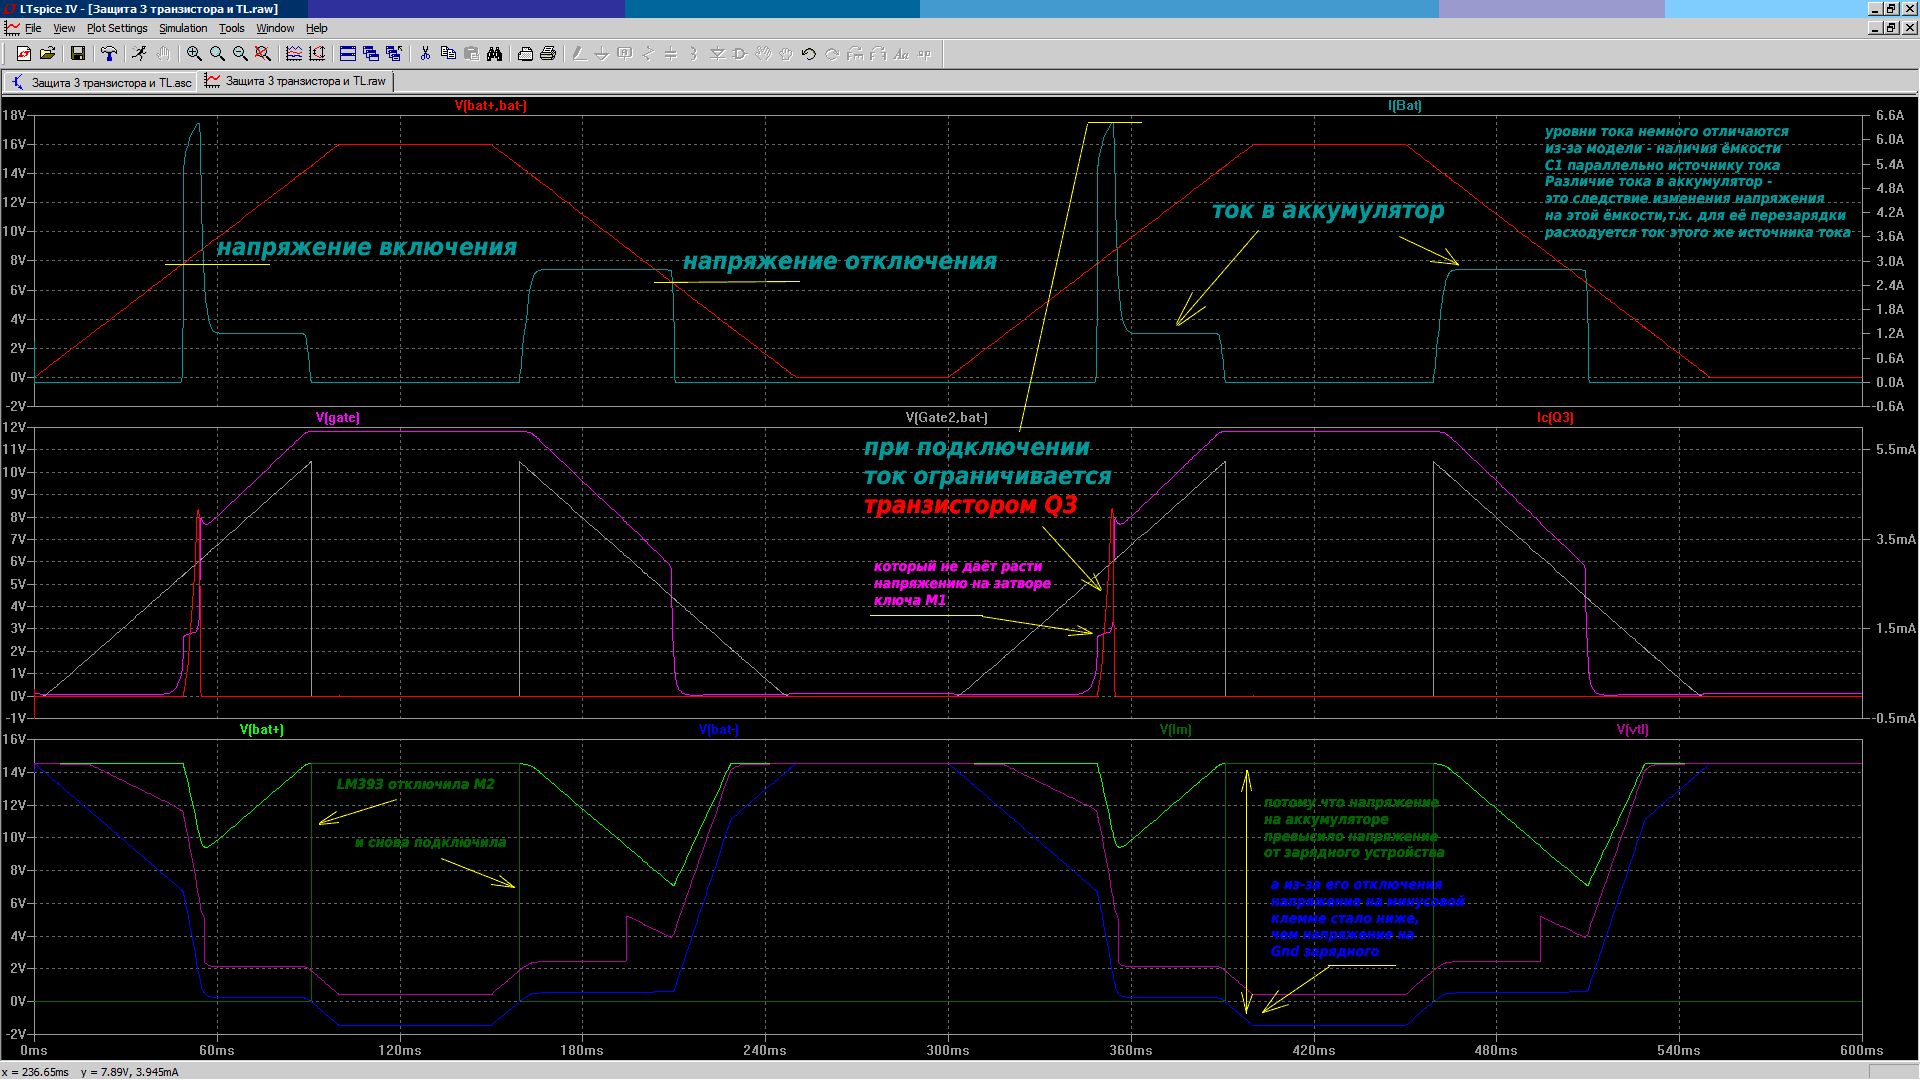The image size is (1920, 1080).
Task: Open the Control Panel hammer icon
Action: pyautogui.click(x=109, y=54)
